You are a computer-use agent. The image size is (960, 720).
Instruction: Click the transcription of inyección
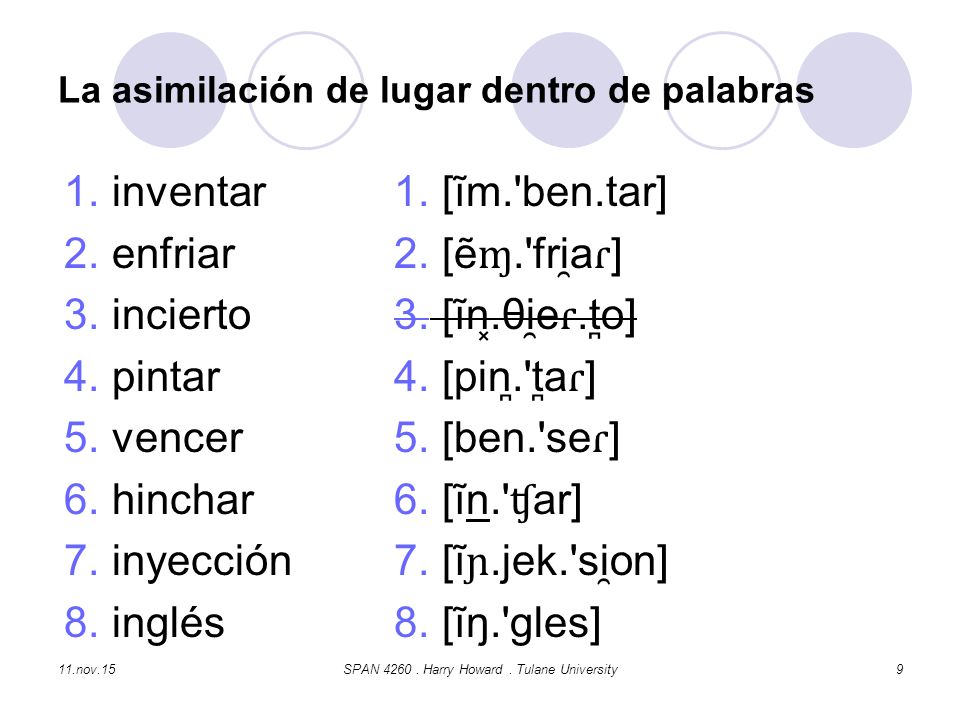tap(555, 563)
